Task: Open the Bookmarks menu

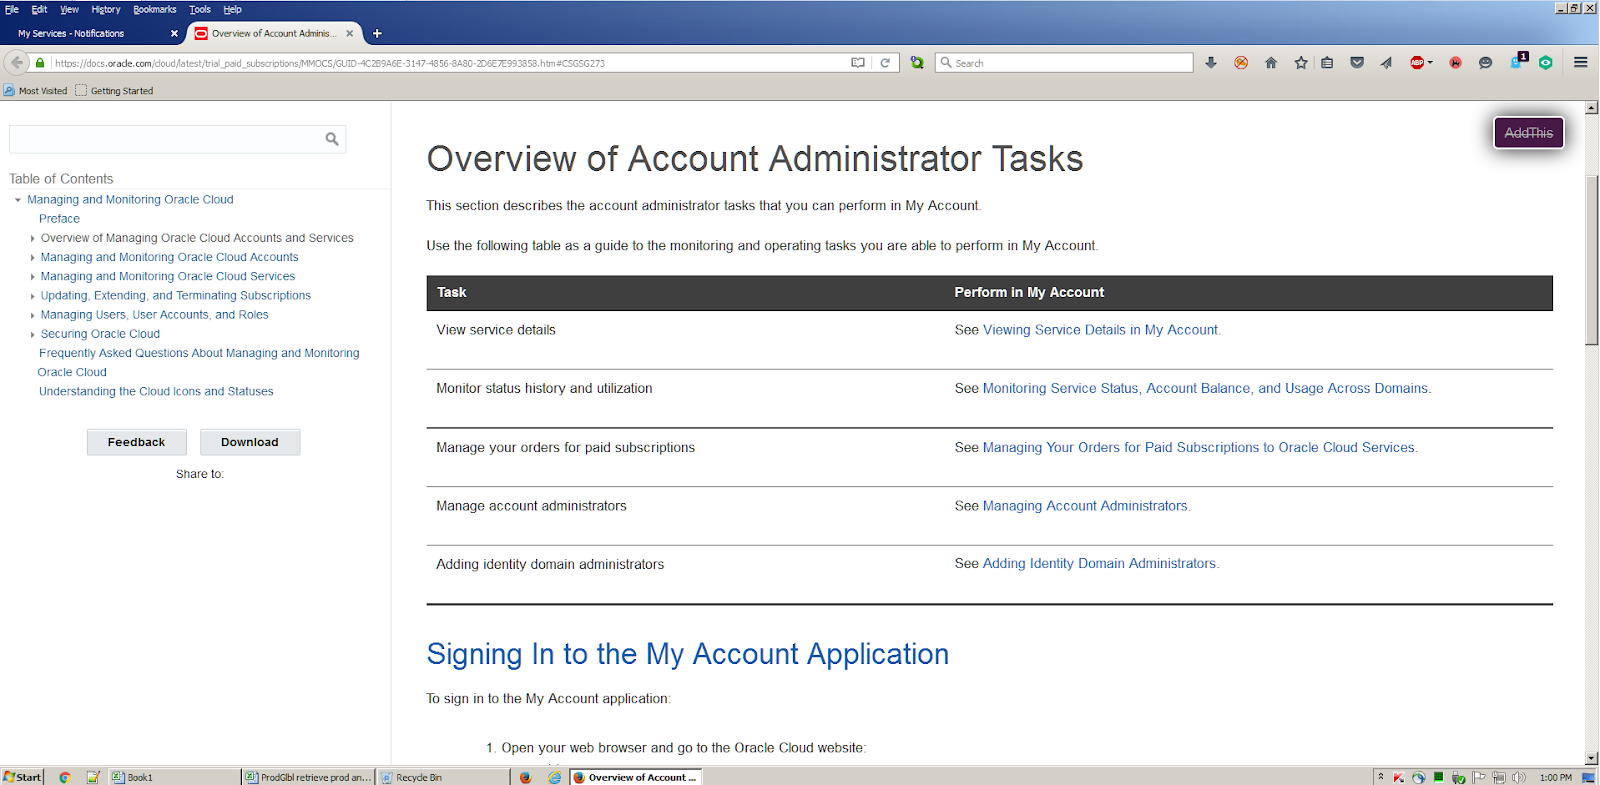Action: 155,9
